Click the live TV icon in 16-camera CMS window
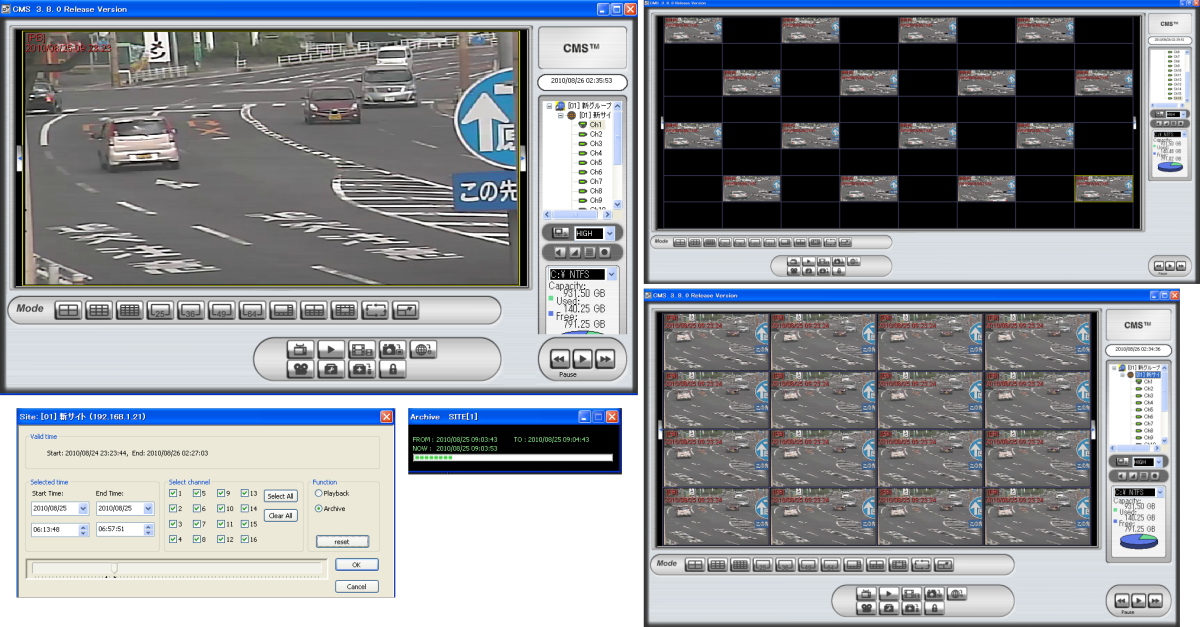 point(865,594)
